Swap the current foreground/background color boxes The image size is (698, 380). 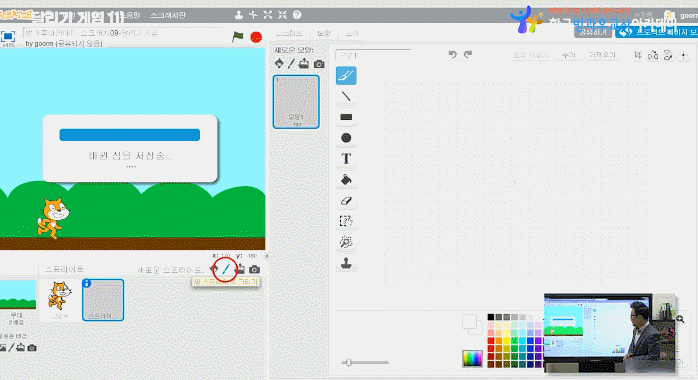[x=472, y=324]
